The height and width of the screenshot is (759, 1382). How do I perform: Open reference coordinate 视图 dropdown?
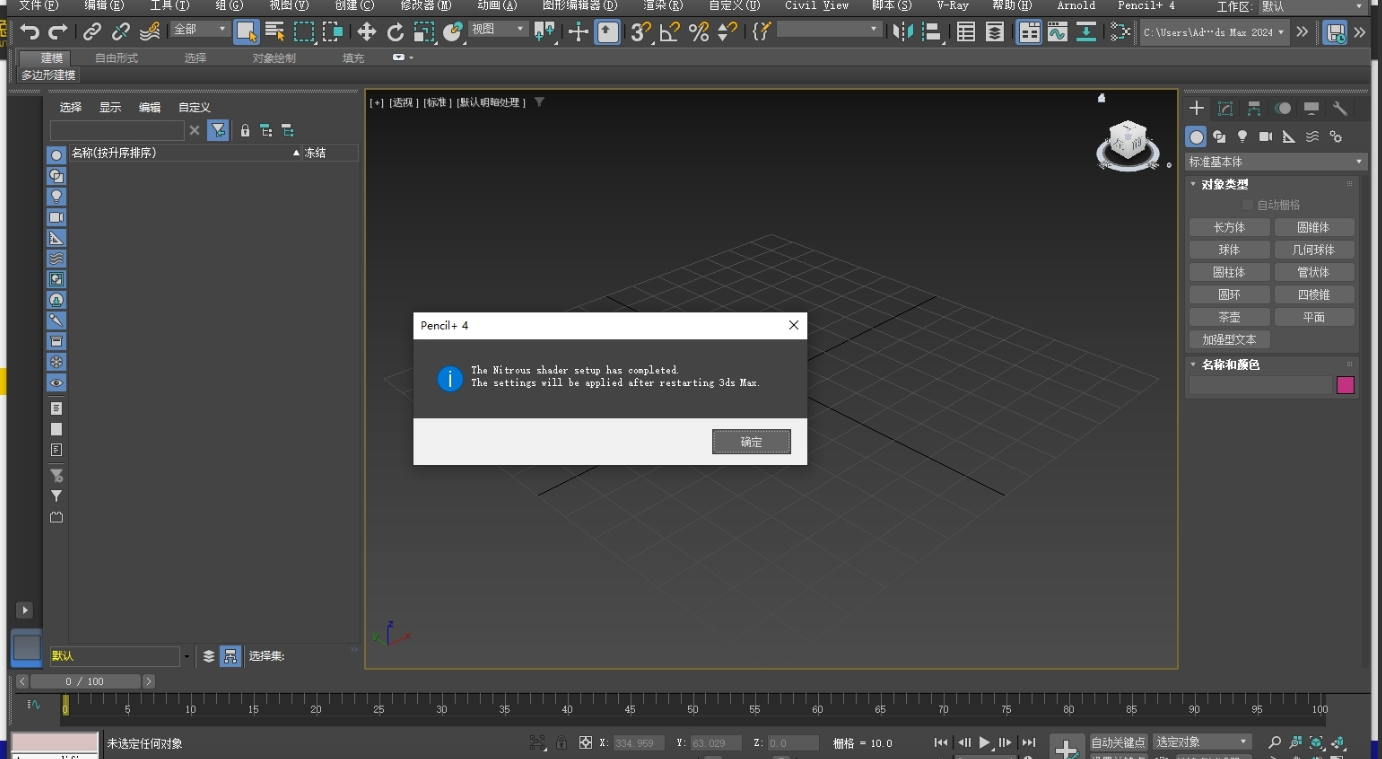pyautogui.click(x=498, y=29)
